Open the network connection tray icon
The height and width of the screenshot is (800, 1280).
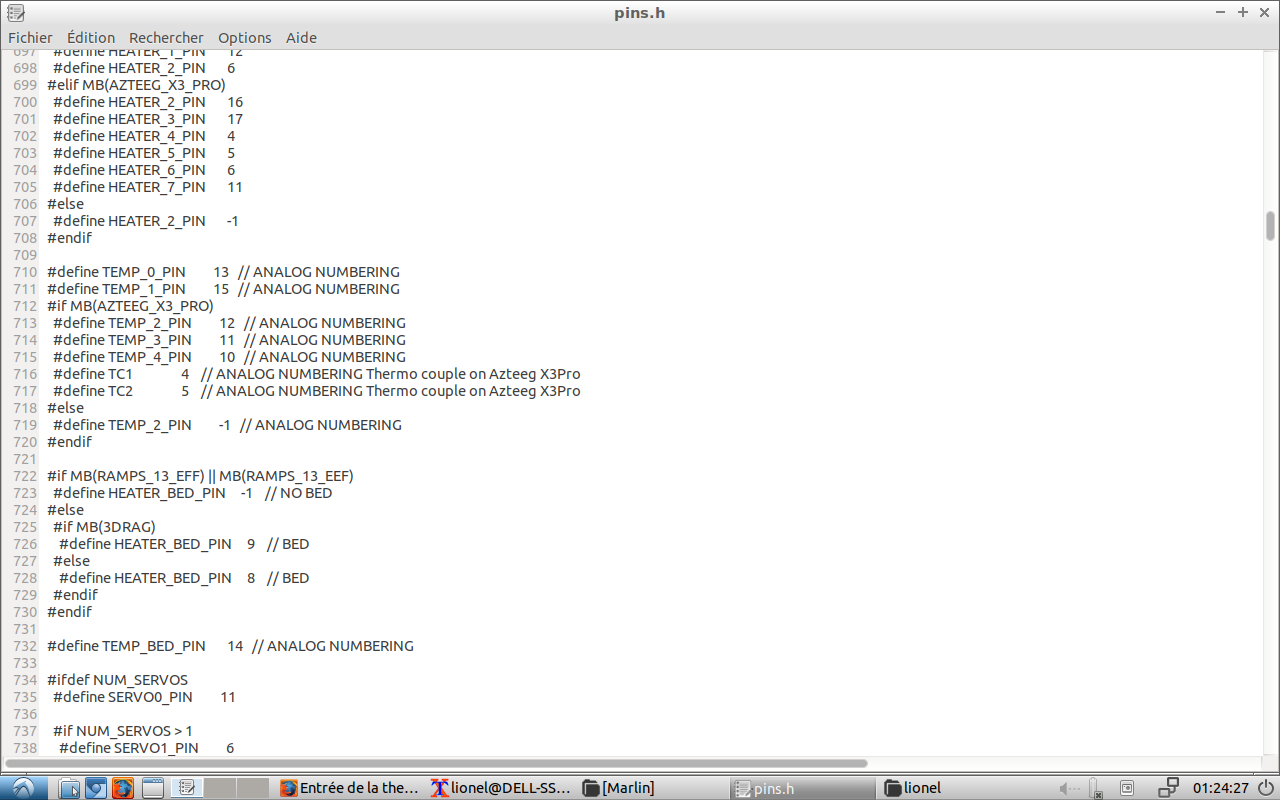[x=1169, y=788]
